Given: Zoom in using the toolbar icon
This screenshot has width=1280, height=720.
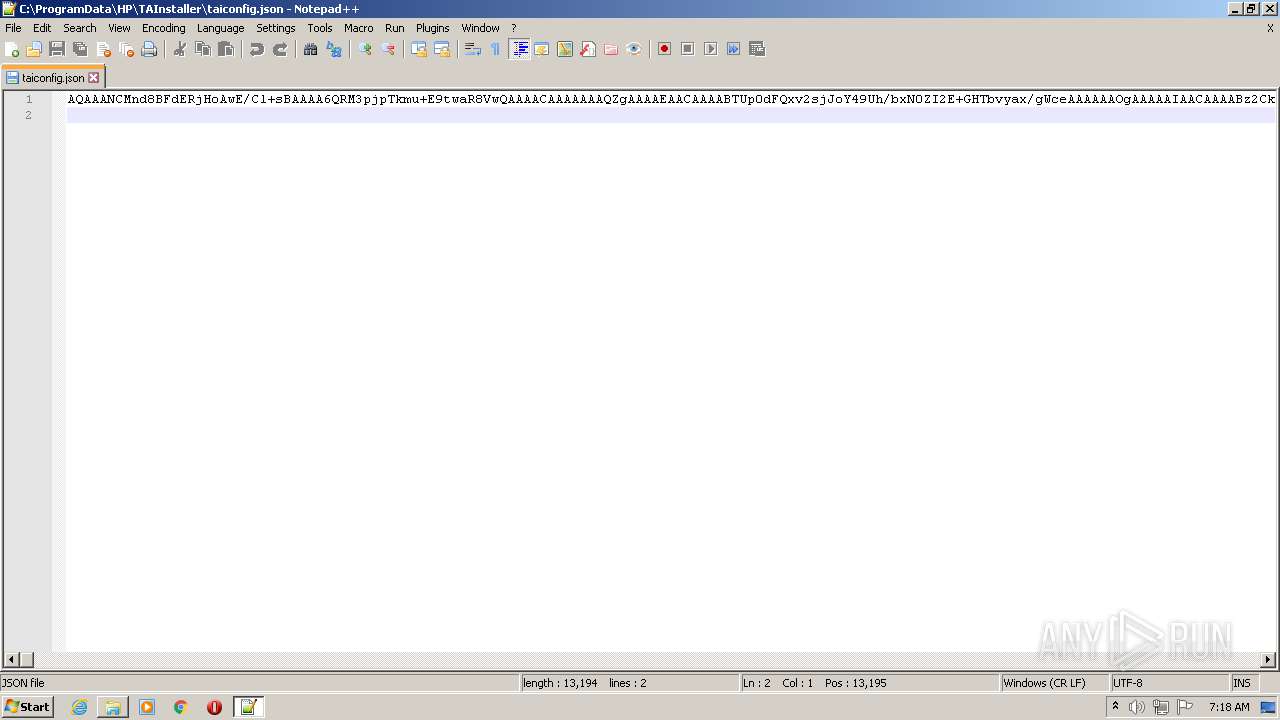Looking at the screenshot, I should pyautogui.click(x=365, y=49).
